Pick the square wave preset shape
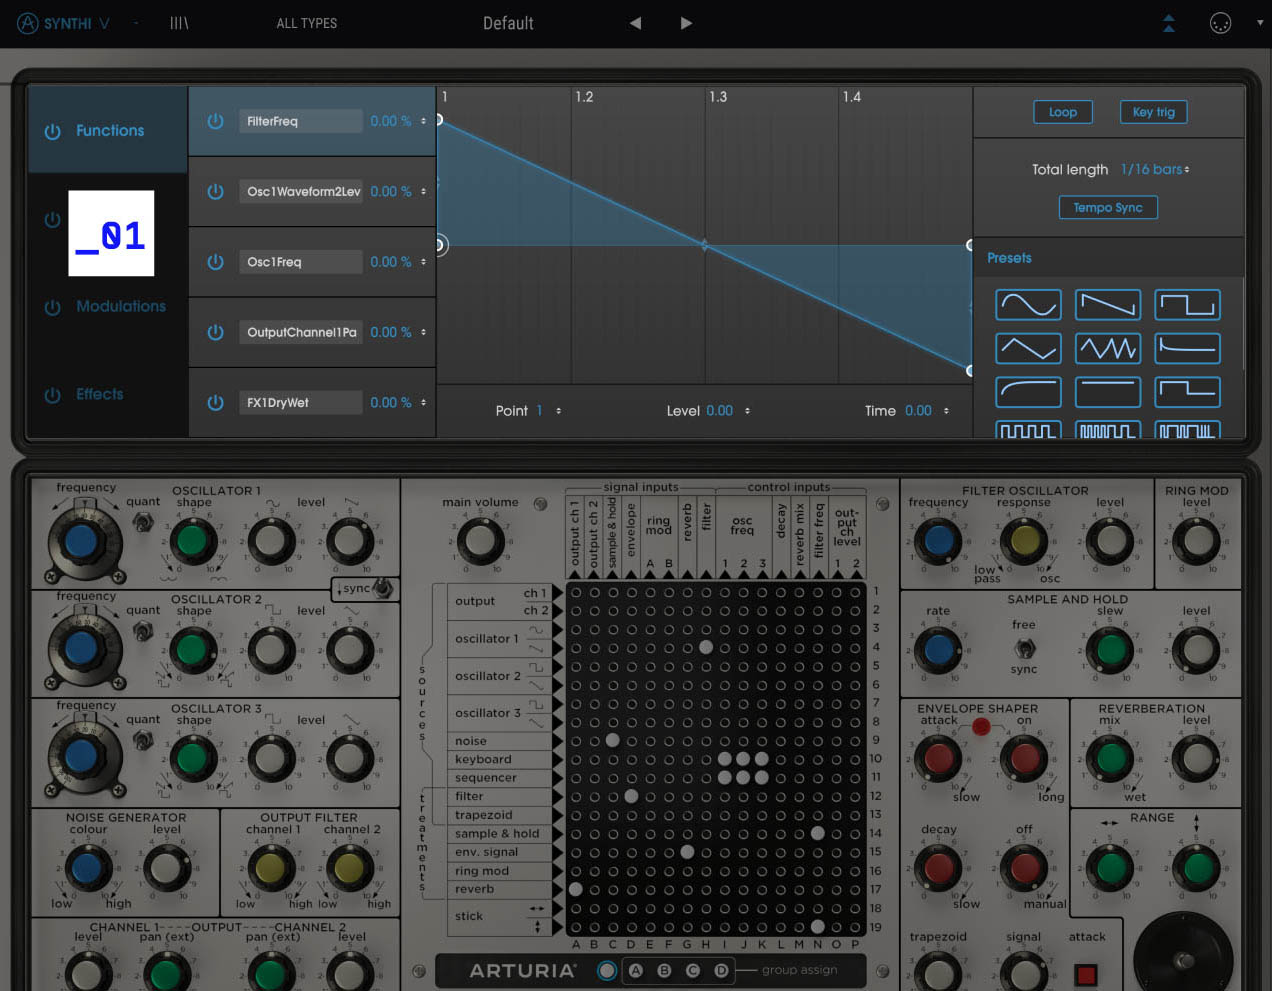This screenshot has height=991, width=1272. (1187, 305)
